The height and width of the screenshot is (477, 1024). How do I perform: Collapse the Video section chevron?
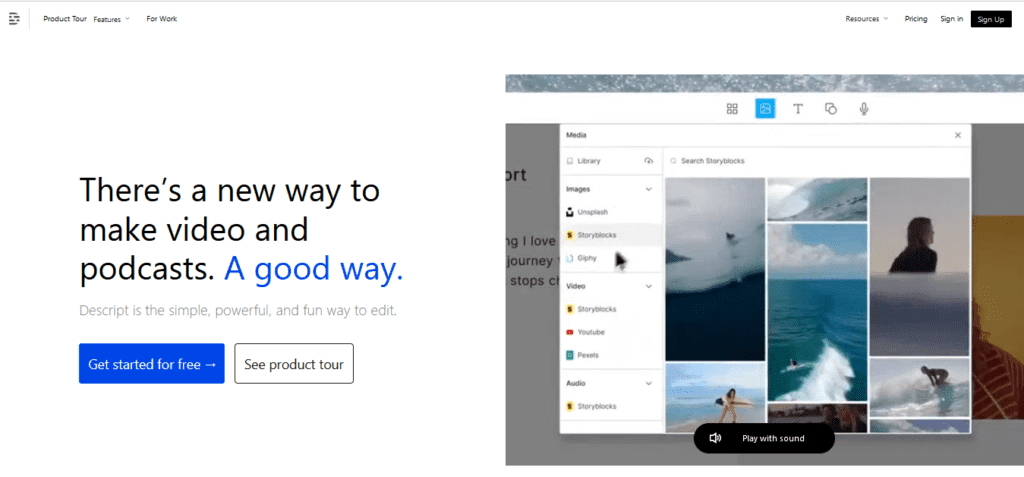coord(648,286)
